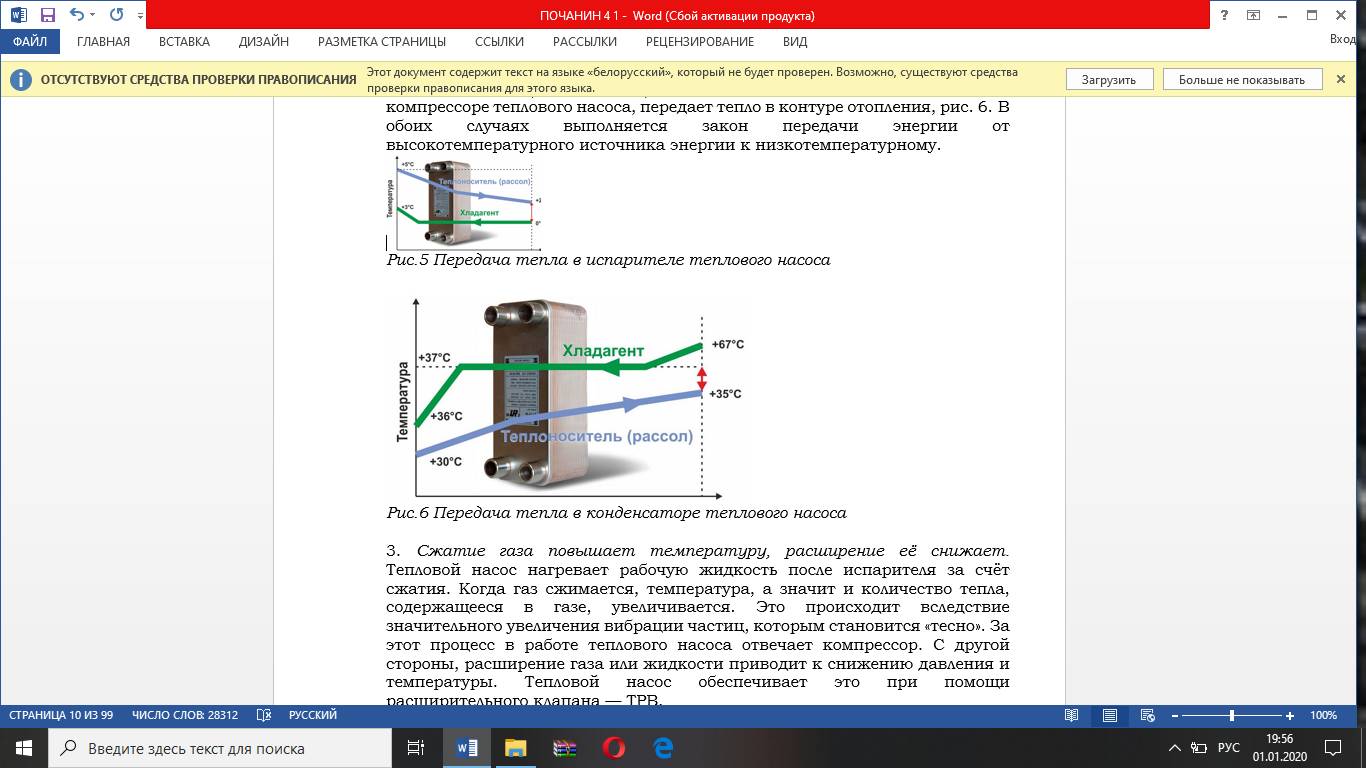Open Customize Quick Access Toolbar dropdown

[139, 16]
